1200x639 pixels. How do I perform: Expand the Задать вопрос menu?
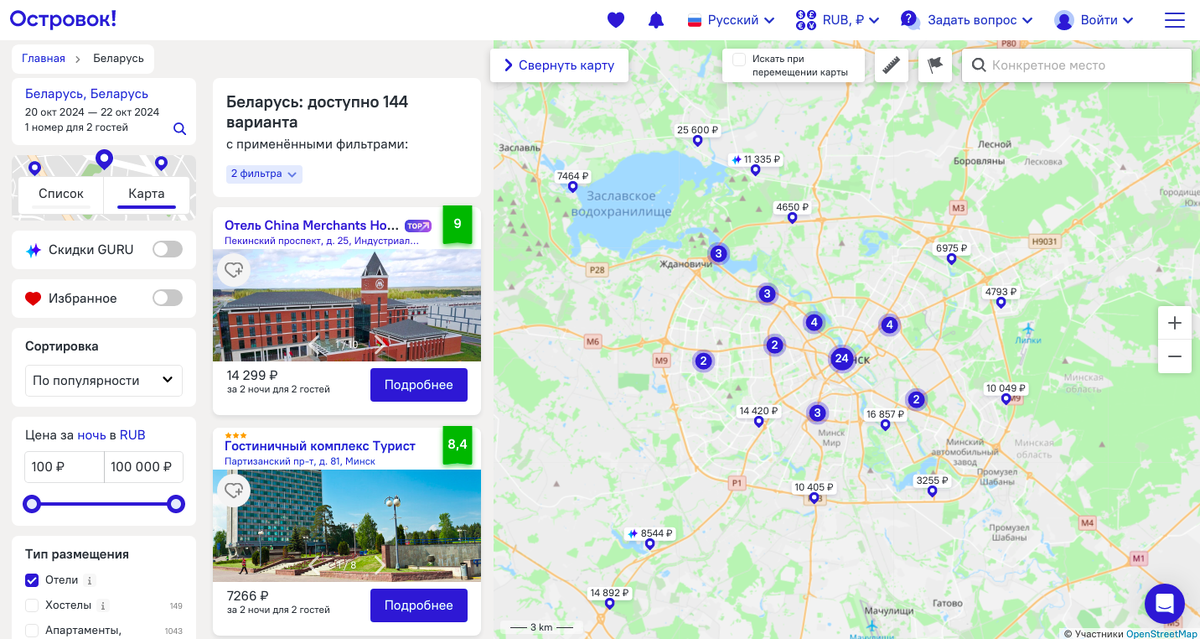(966, 20)
